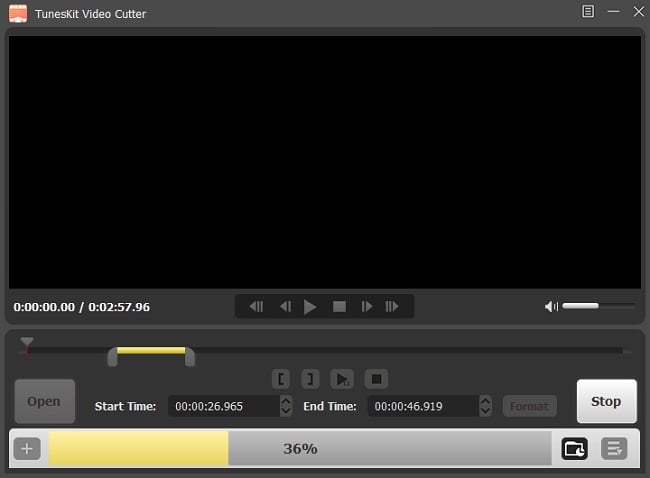
Task: Open the TunesKit menu icon in the title bar
Action: pyautogui.click(x=588, y=12)
